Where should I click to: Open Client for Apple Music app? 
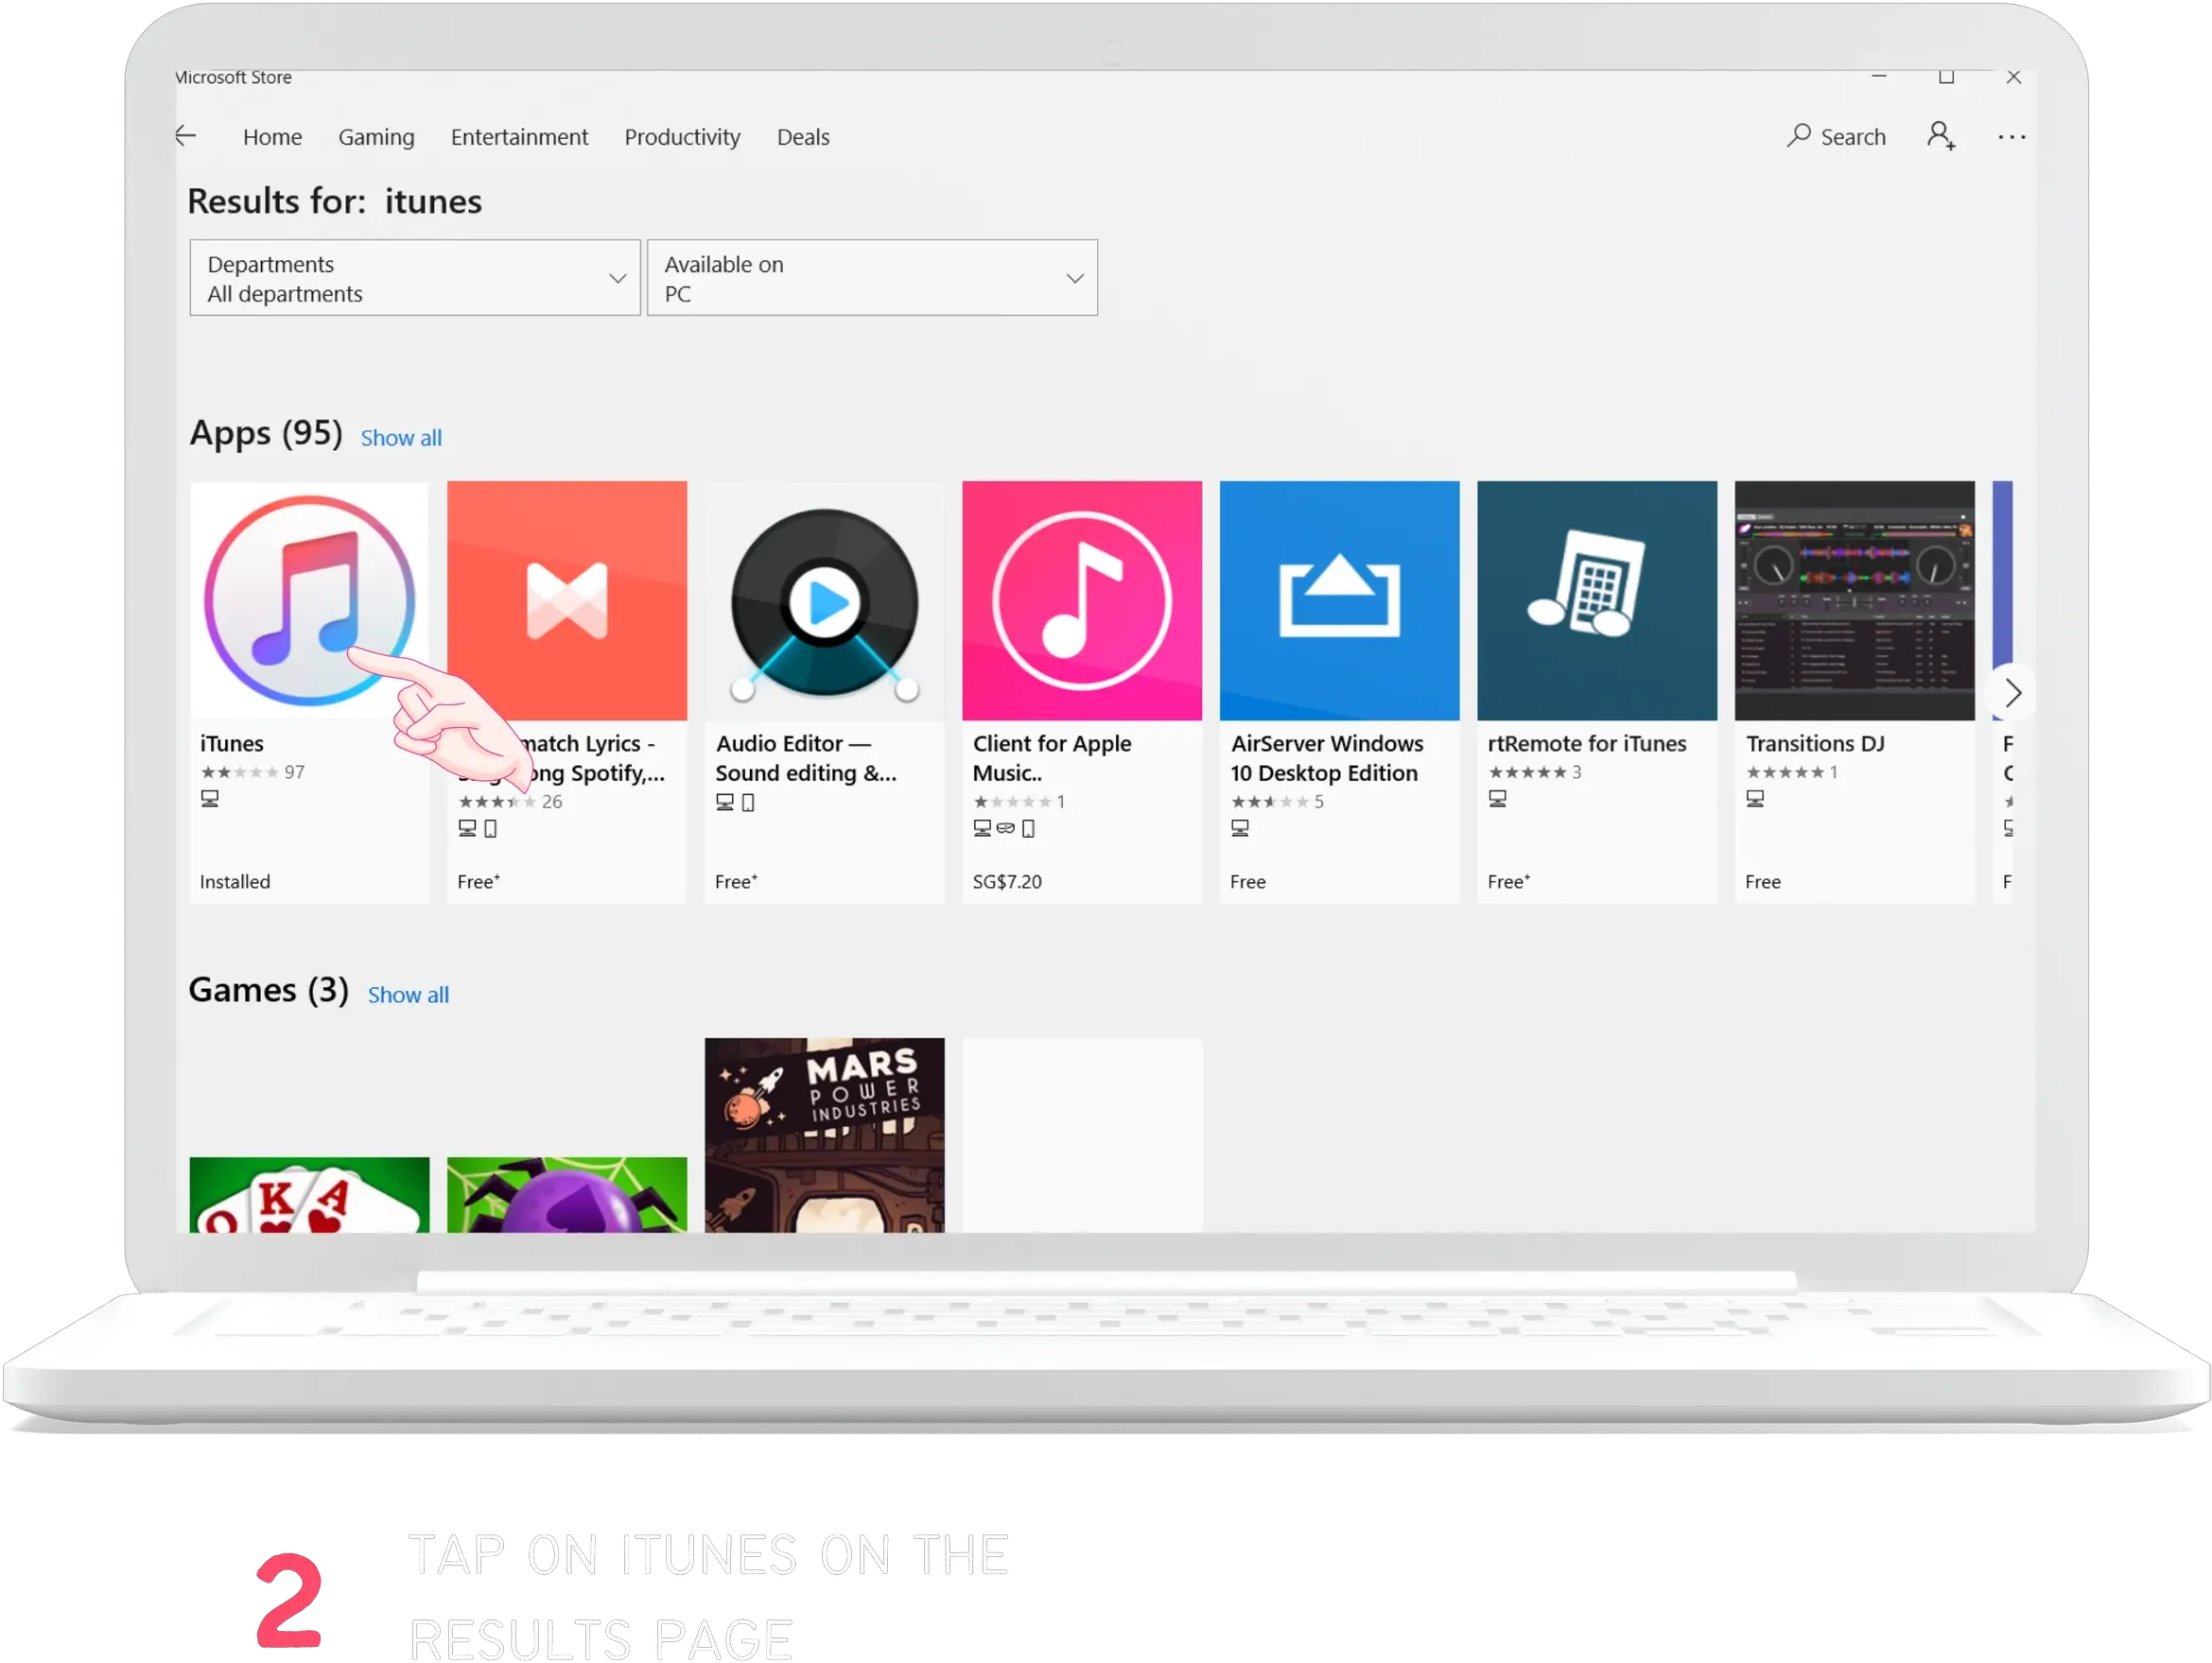coord(1082,599)
